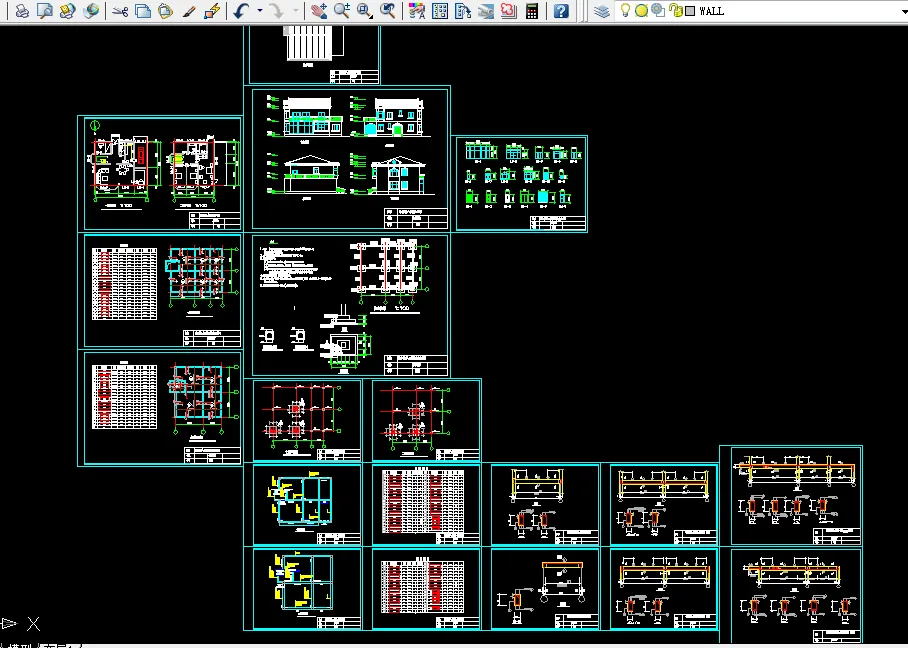Expand the Undo history dropdown arrow

point(259,10)
